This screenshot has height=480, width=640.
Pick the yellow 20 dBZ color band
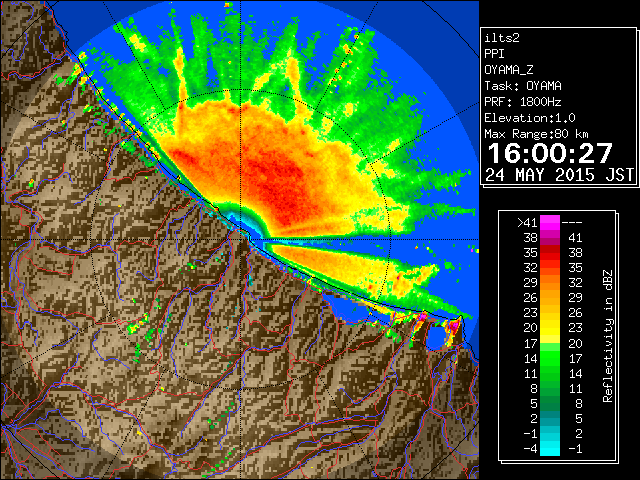pos(550,328)
